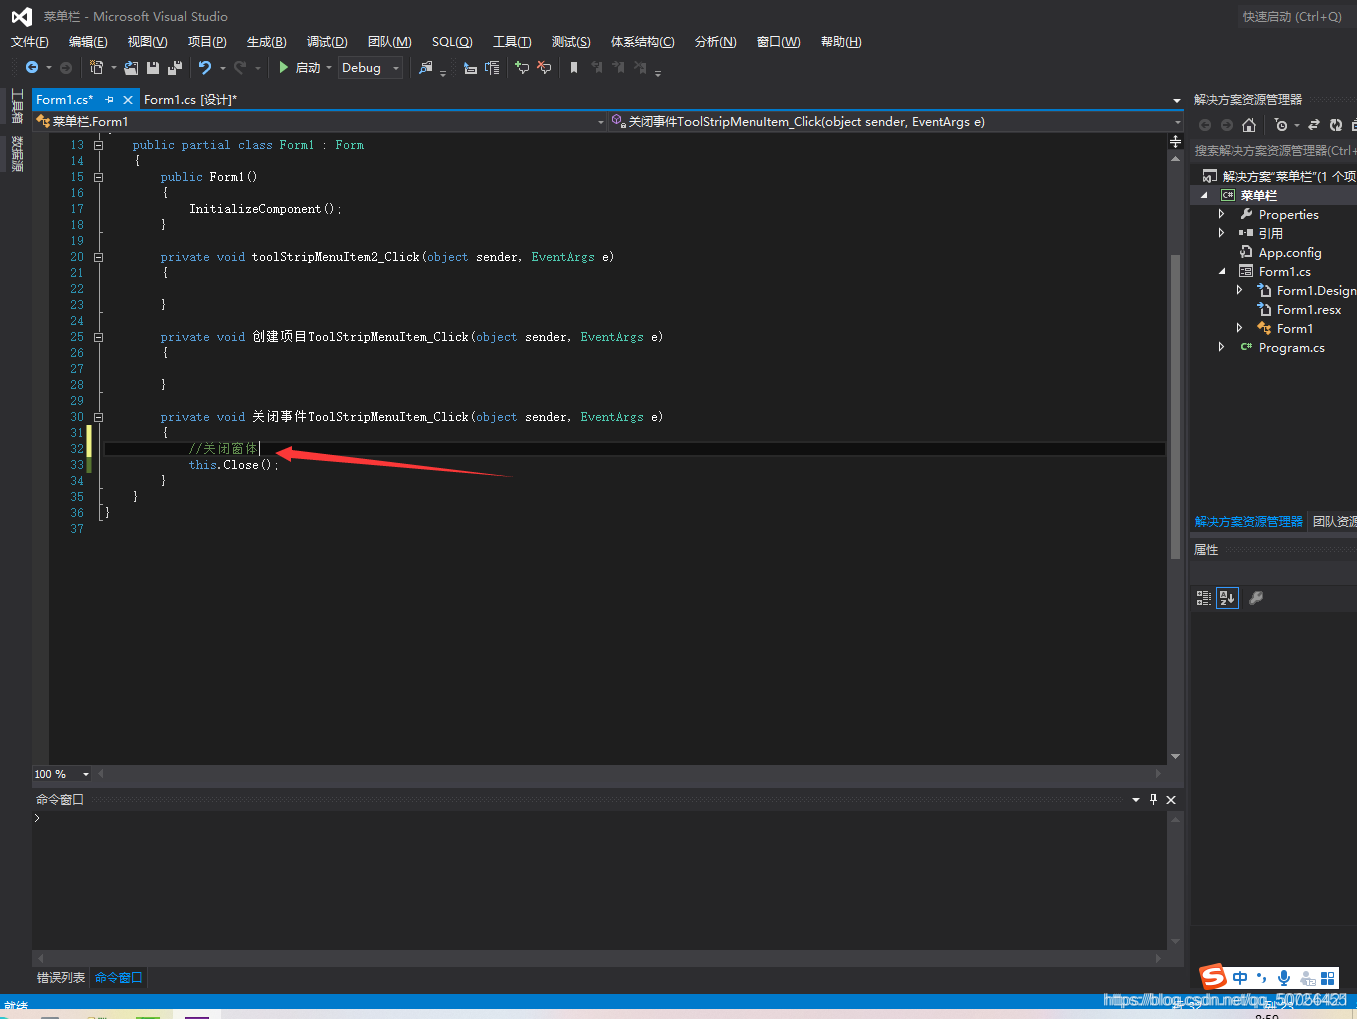The height and width of the screenshot is (1019, 1357).
Task: Click the Solution Explorer Home icon
Action: [x=1249, y=125]
